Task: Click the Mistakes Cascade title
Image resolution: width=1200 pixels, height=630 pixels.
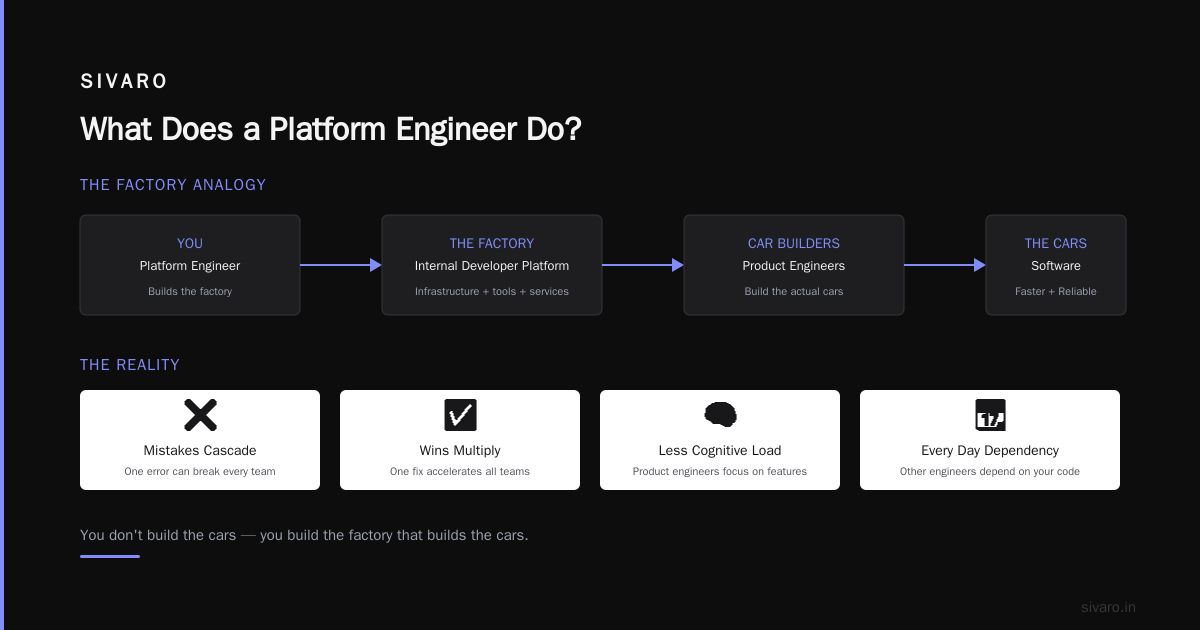Action: 200,451
